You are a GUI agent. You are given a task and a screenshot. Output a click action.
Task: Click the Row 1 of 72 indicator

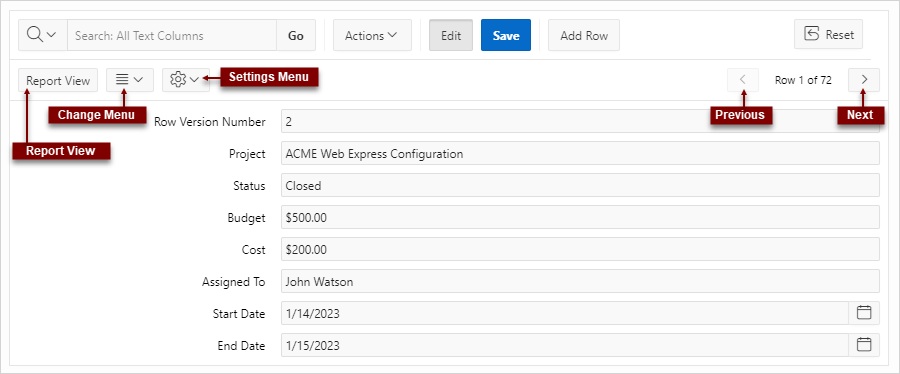tap(803, 80)
